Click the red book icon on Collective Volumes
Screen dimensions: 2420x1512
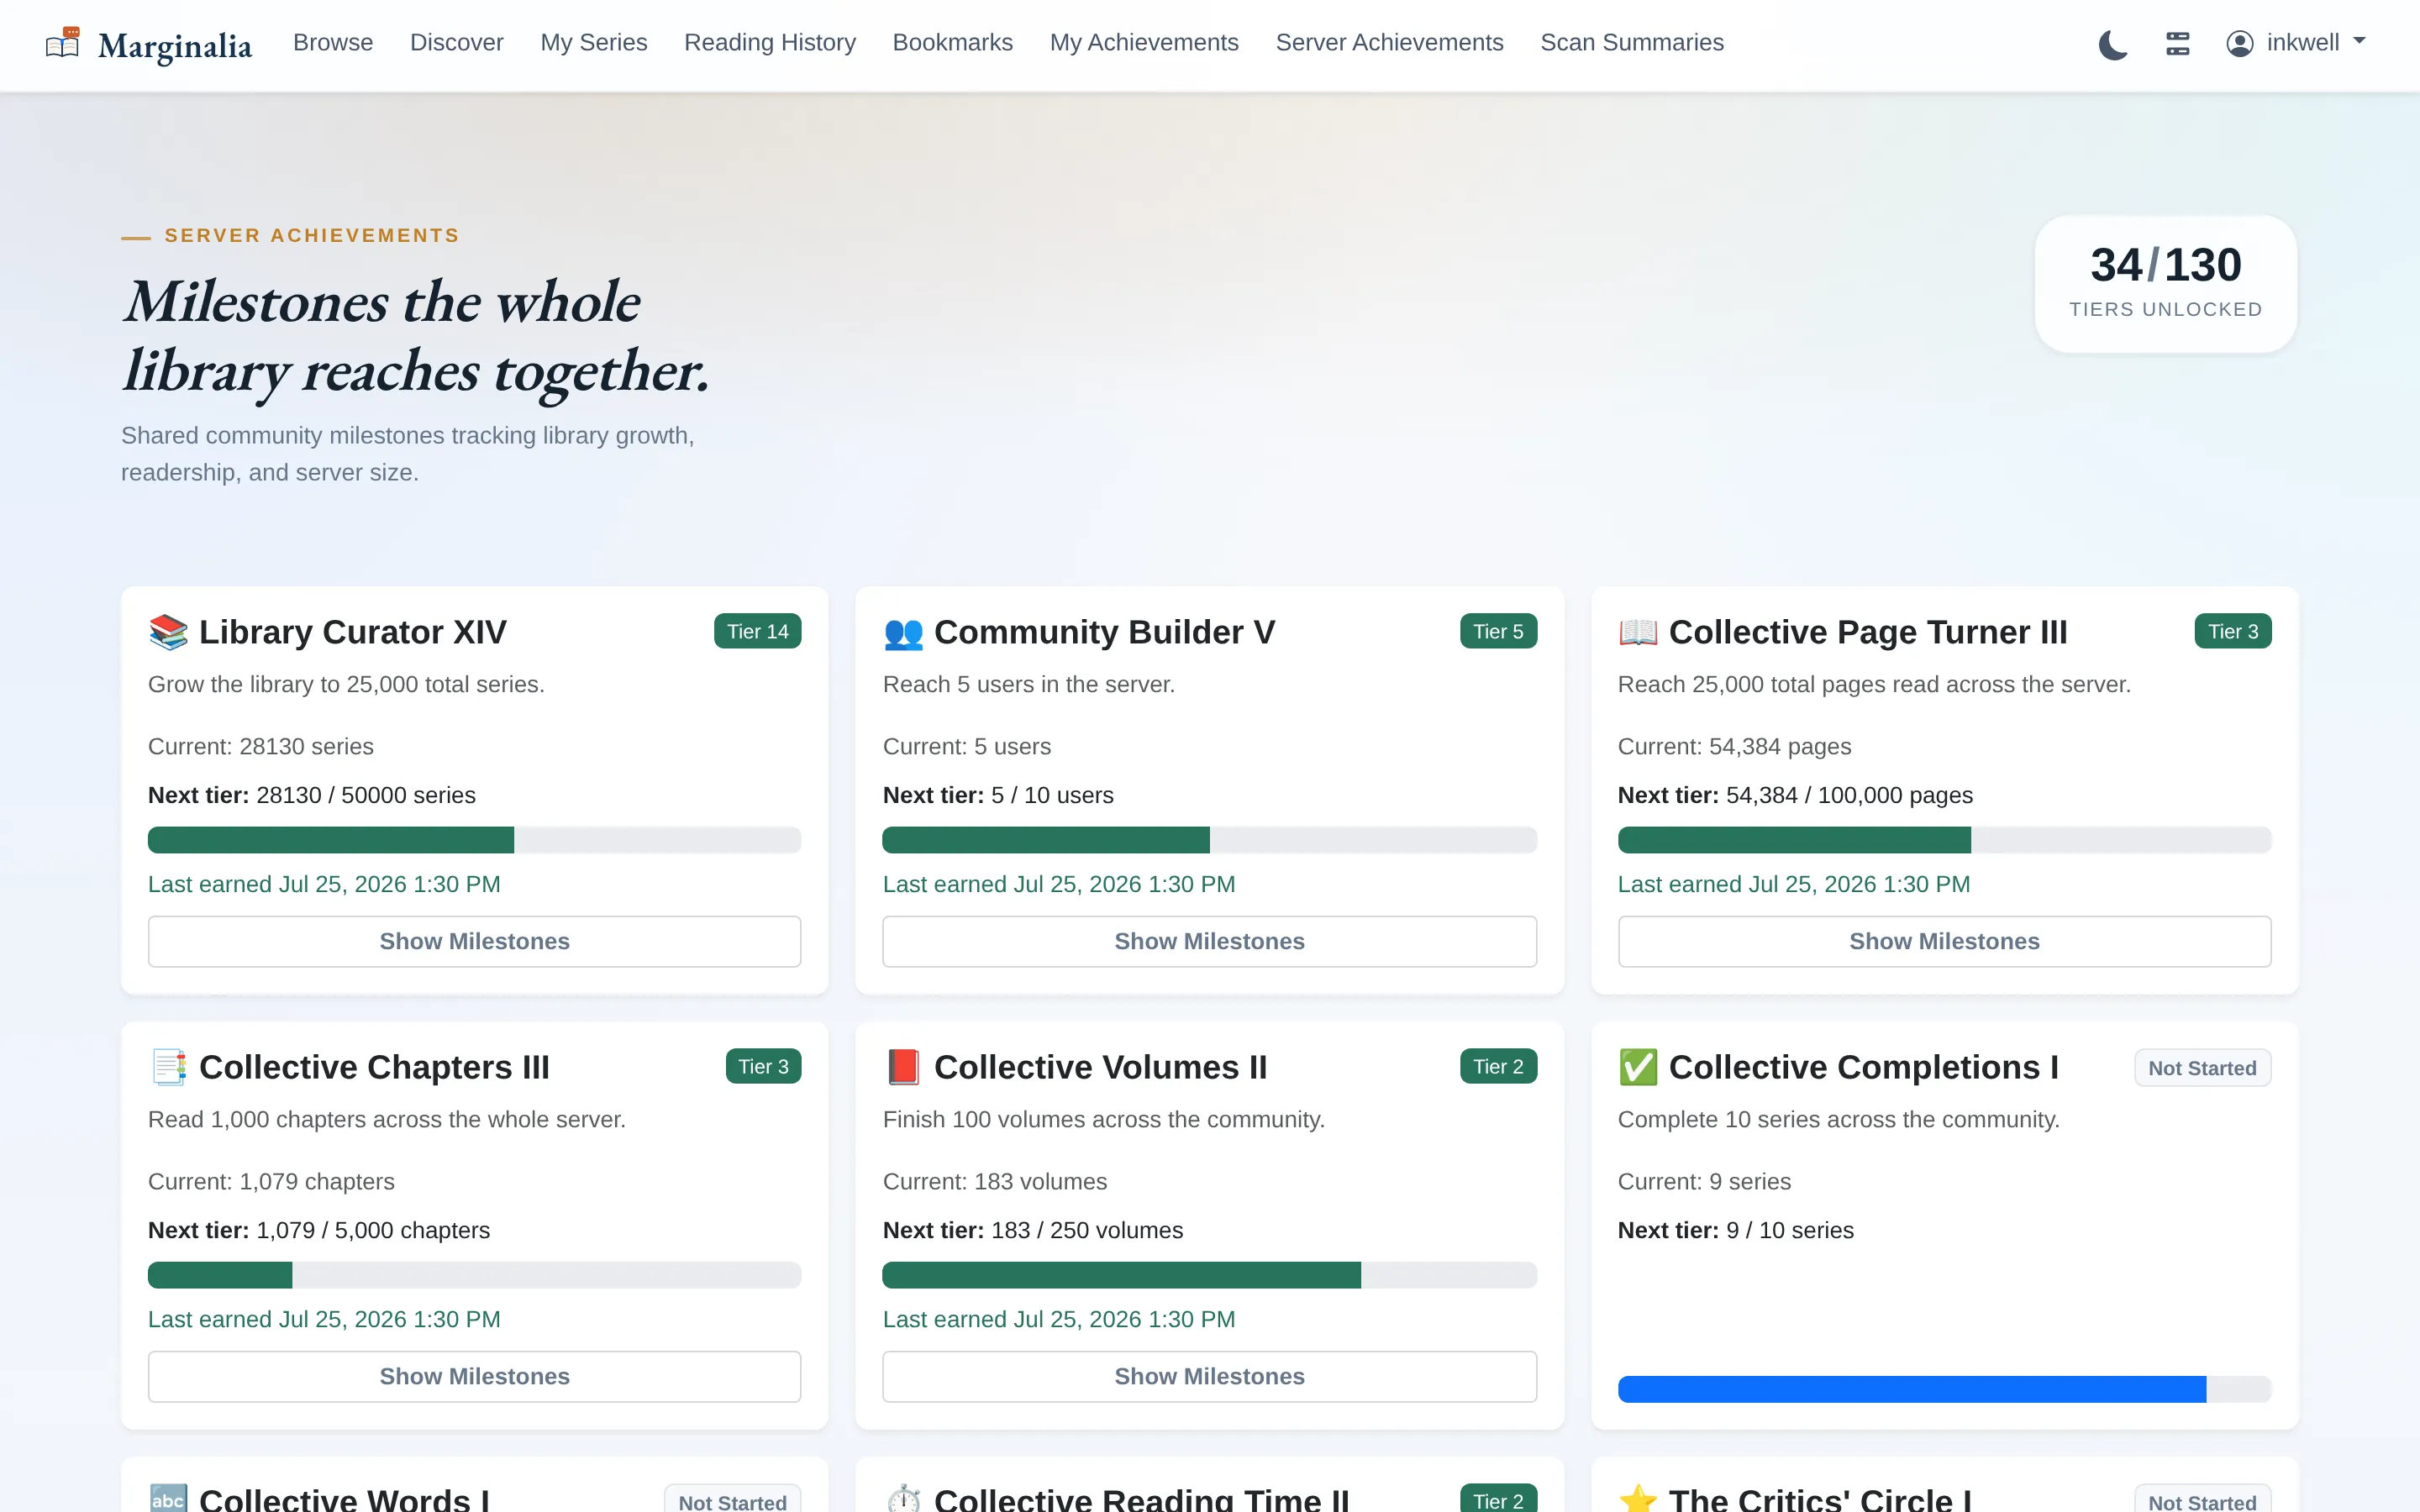[x=903, y=1067]
